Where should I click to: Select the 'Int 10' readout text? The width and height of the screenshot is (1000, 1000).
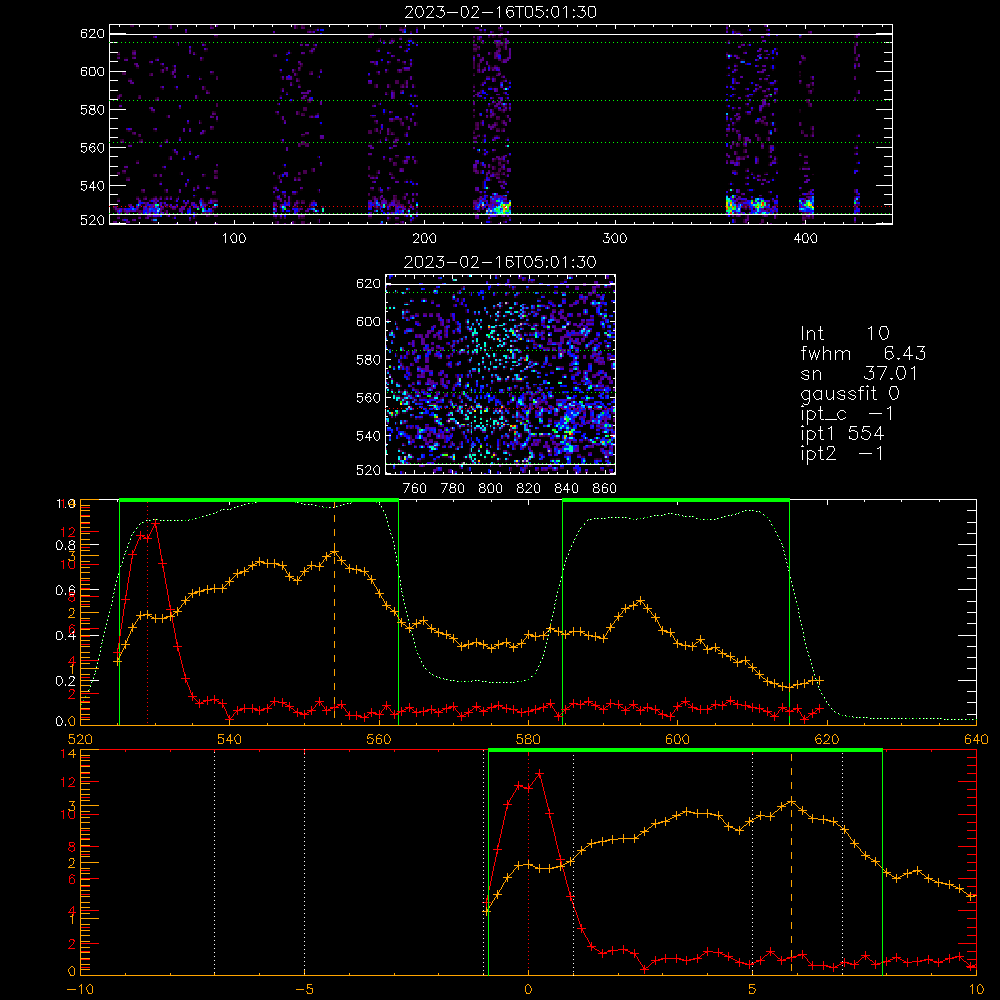[845, 334]
